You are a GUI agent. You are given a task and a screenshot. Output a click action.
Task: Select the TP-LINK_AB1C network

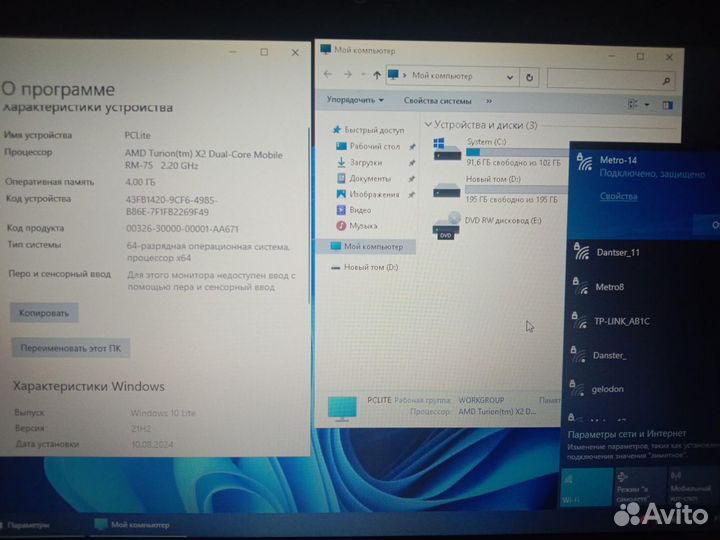pos(643,321)
